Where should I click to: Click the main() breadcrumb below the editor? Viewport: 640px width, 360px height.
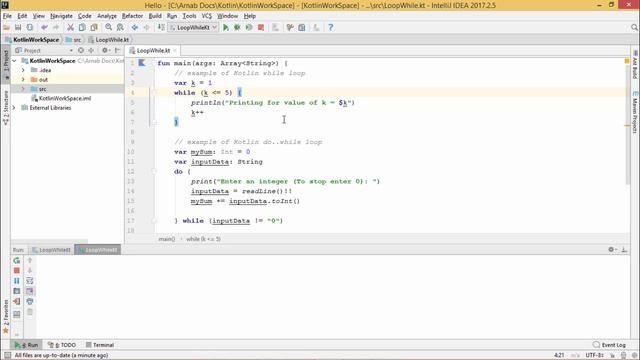point(167,239)
